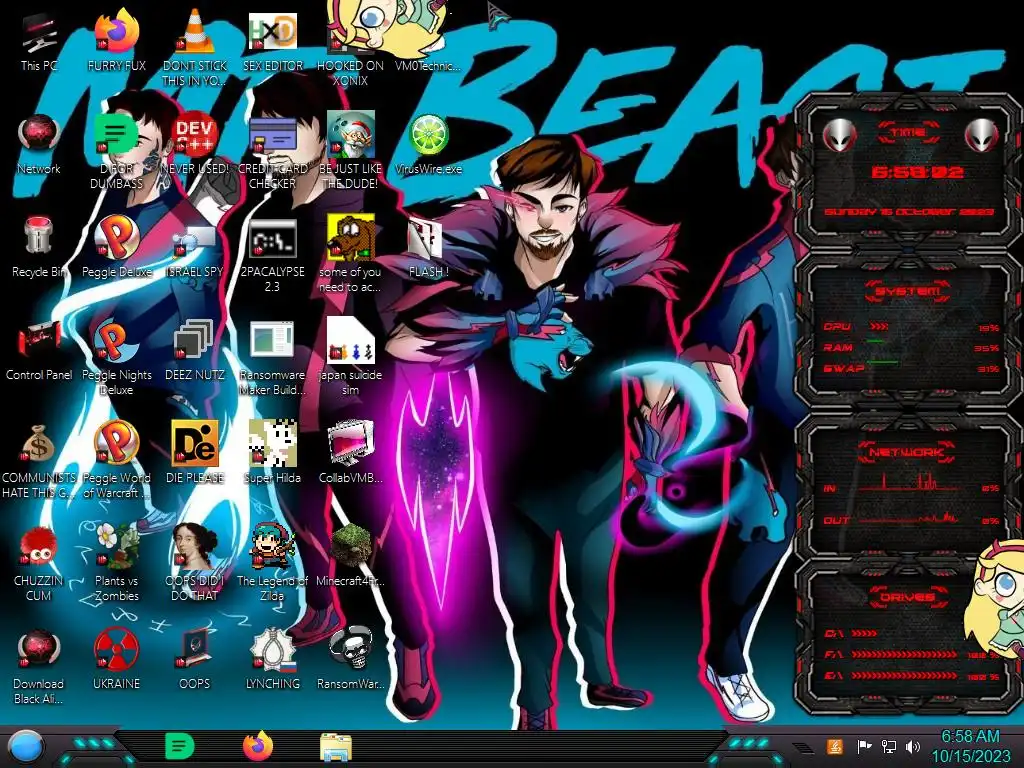This screenshot has height=768, width=1024.
Task: Click the F:\ drive bar in widget
Action: [904, 654]
